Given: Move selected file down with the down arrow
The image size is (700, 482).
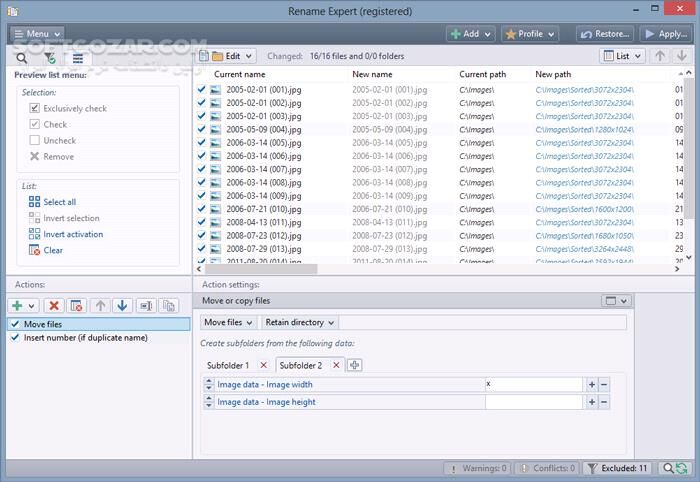Looking at the screenshot, I should [x=681, y=56].
